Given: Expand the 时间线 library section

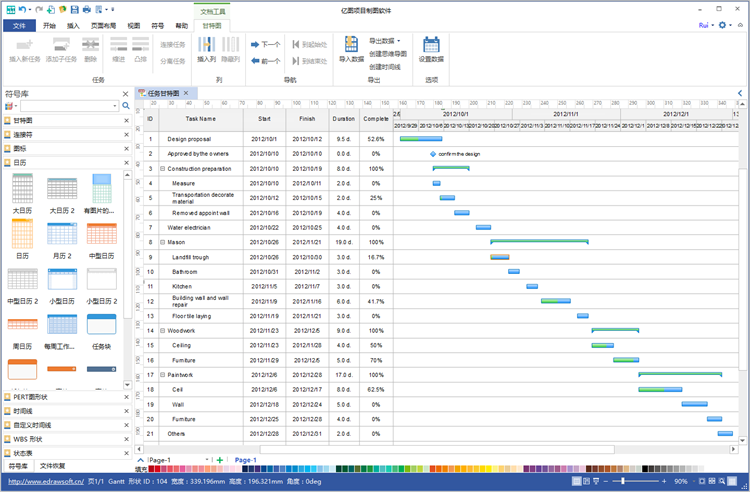Looking at the screenshot, I should point(65,411).
